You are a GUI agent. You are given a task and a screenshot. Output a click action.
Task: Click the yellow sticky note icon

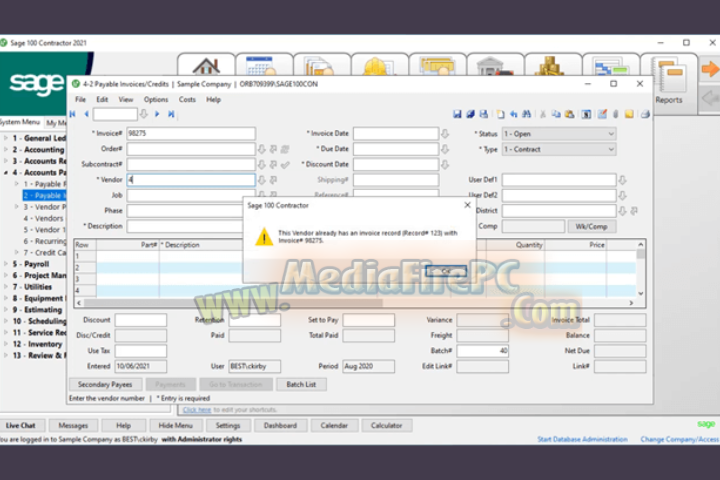(x=629, y=114)
